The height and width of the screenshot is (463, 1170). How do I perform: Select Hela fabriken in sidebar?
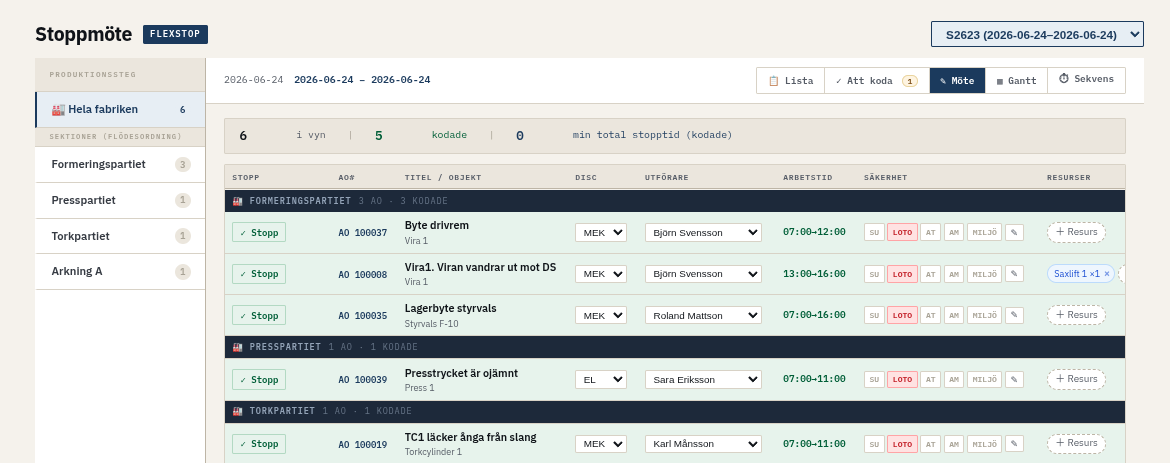click(x=120, y=110)
